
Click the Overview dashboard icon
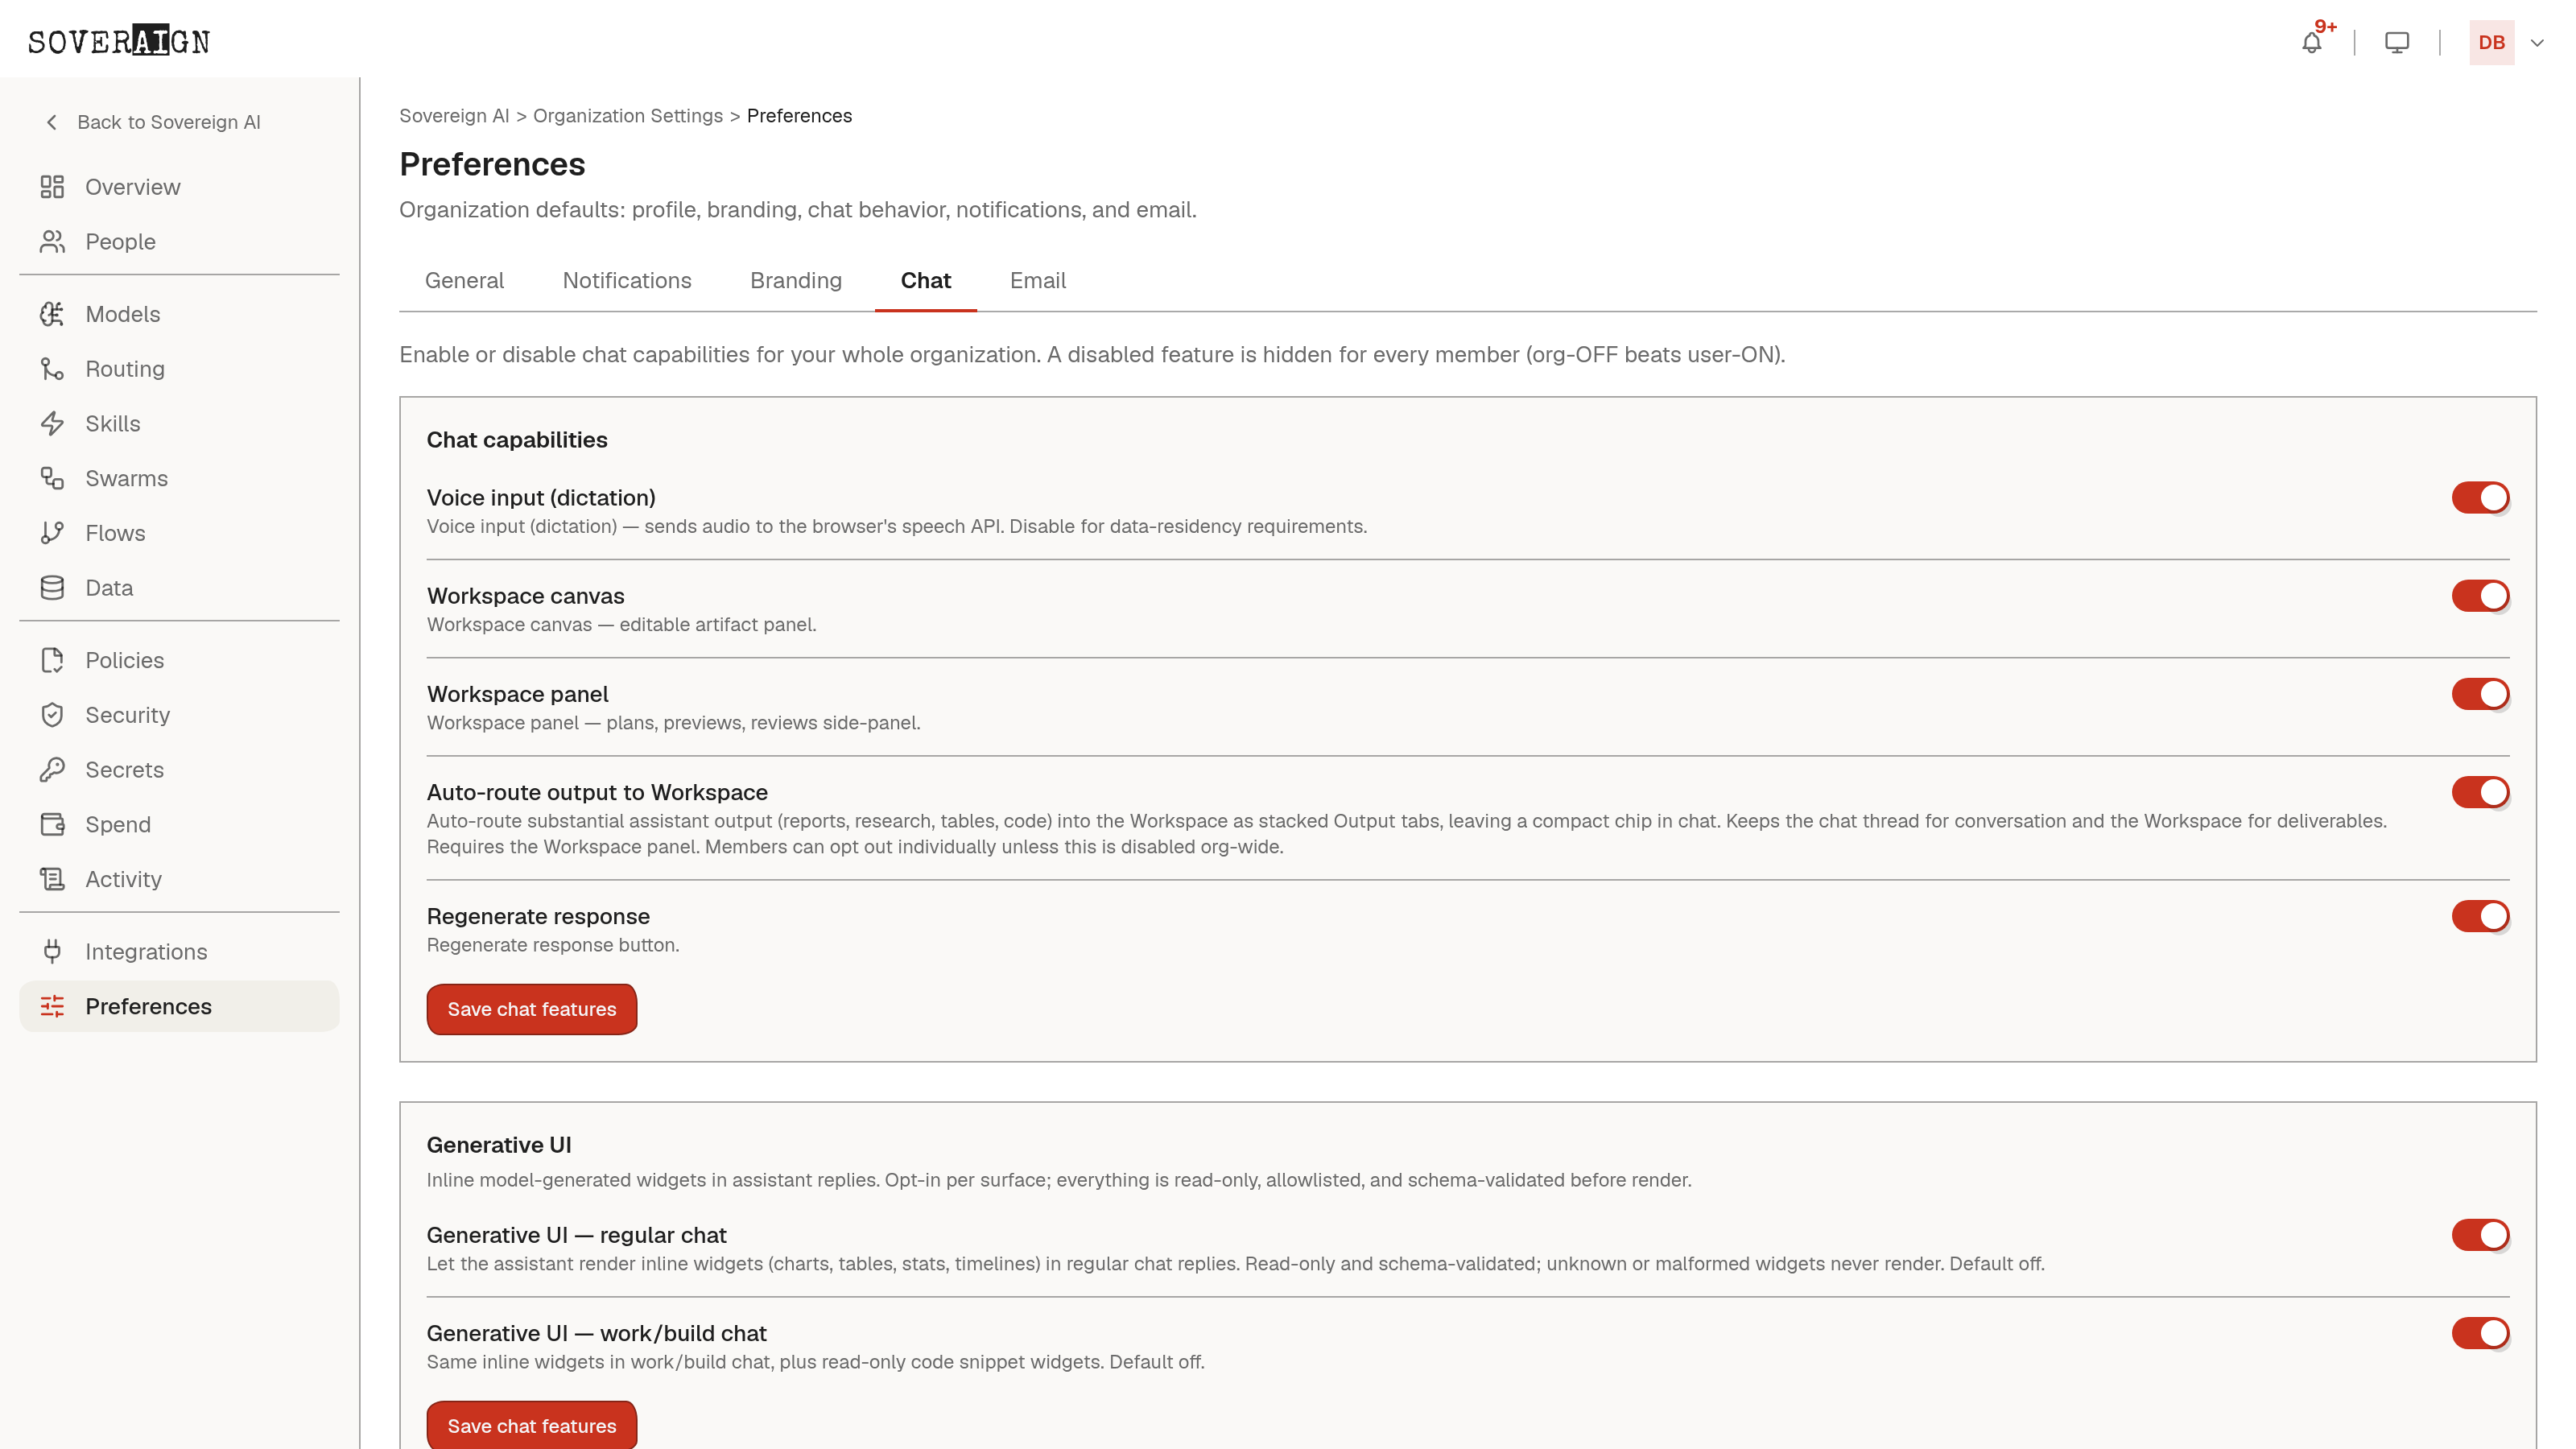click(x=52, y=187)
